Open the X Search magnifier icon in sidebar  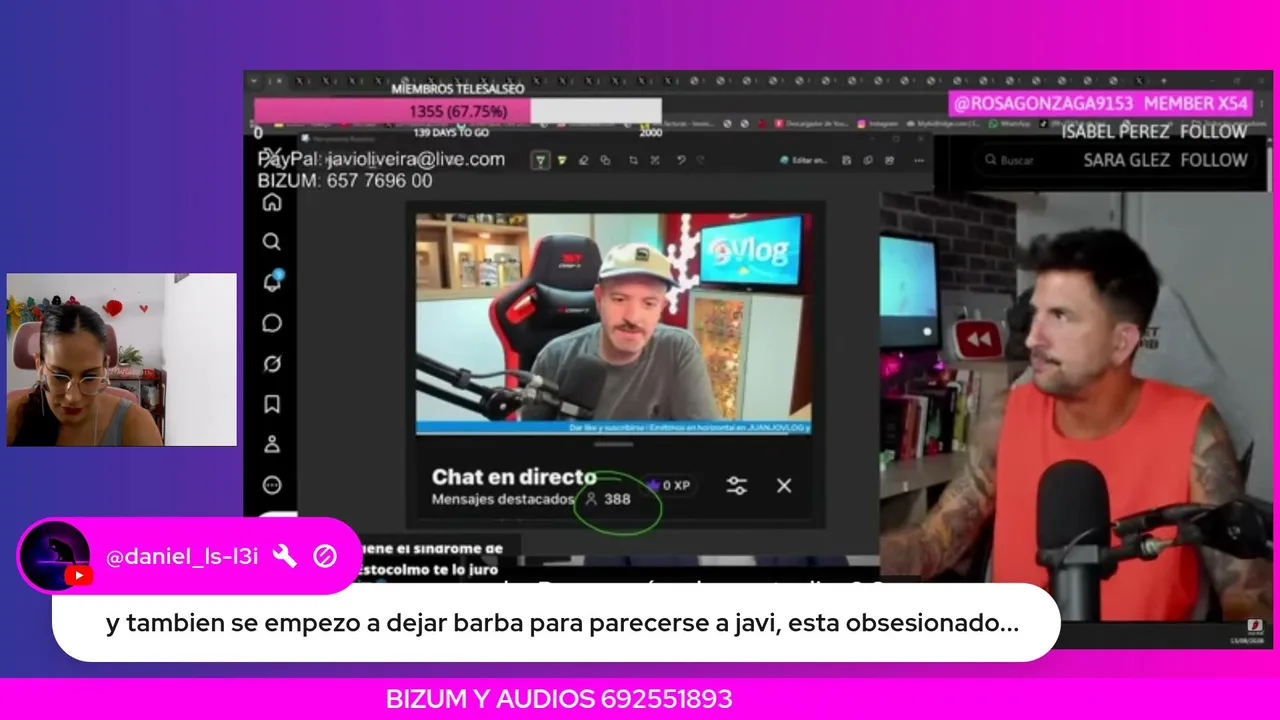[x=272, y=242]
